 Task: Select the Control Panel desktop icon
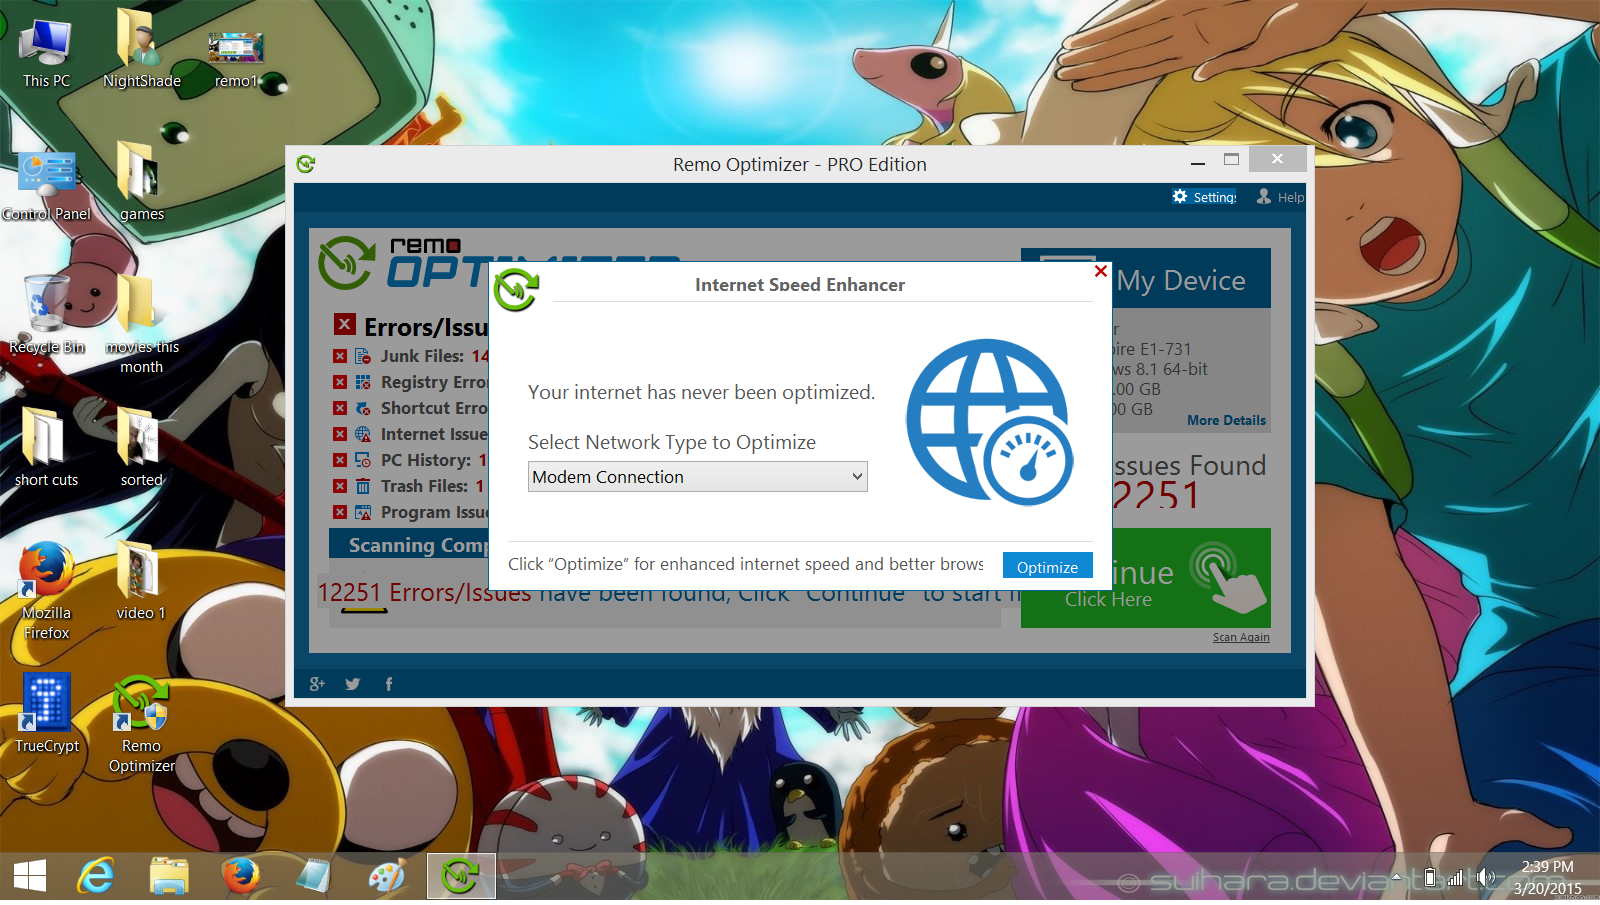pos(46,187)
